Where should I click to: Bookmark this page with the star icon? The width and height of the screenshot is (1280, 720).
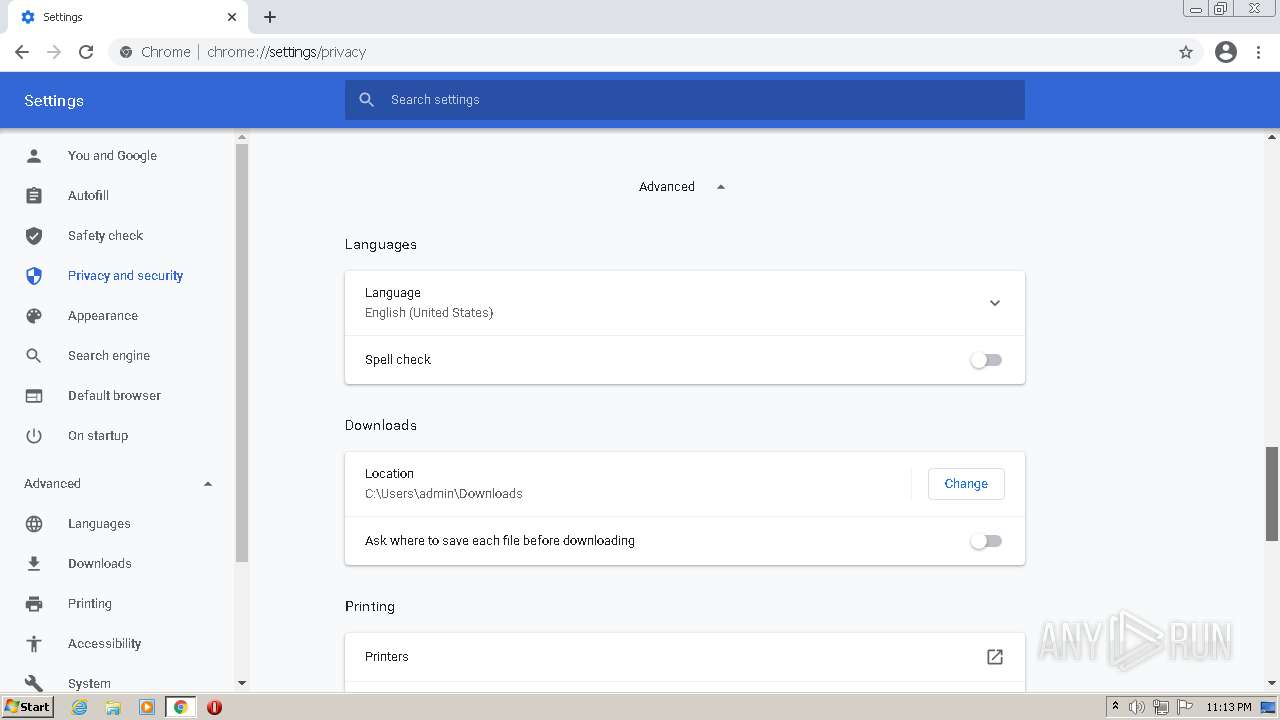pos(1186,52)
